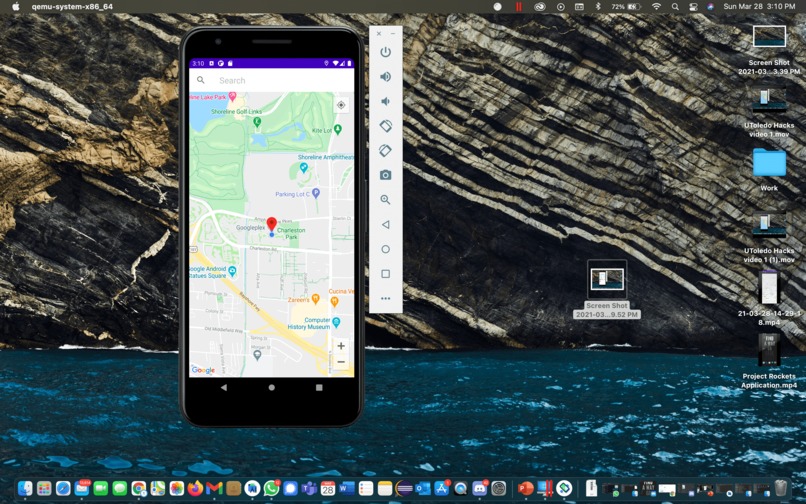Open Spotlight search in menu bar

[x=675, y=7]
